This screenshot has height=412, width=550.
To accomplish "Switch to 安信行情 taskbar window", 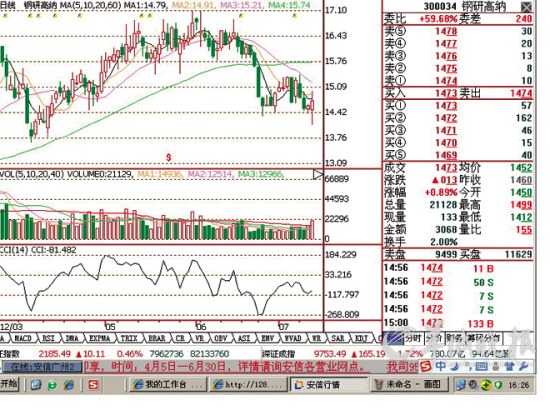I will click(x=329, y=385).
